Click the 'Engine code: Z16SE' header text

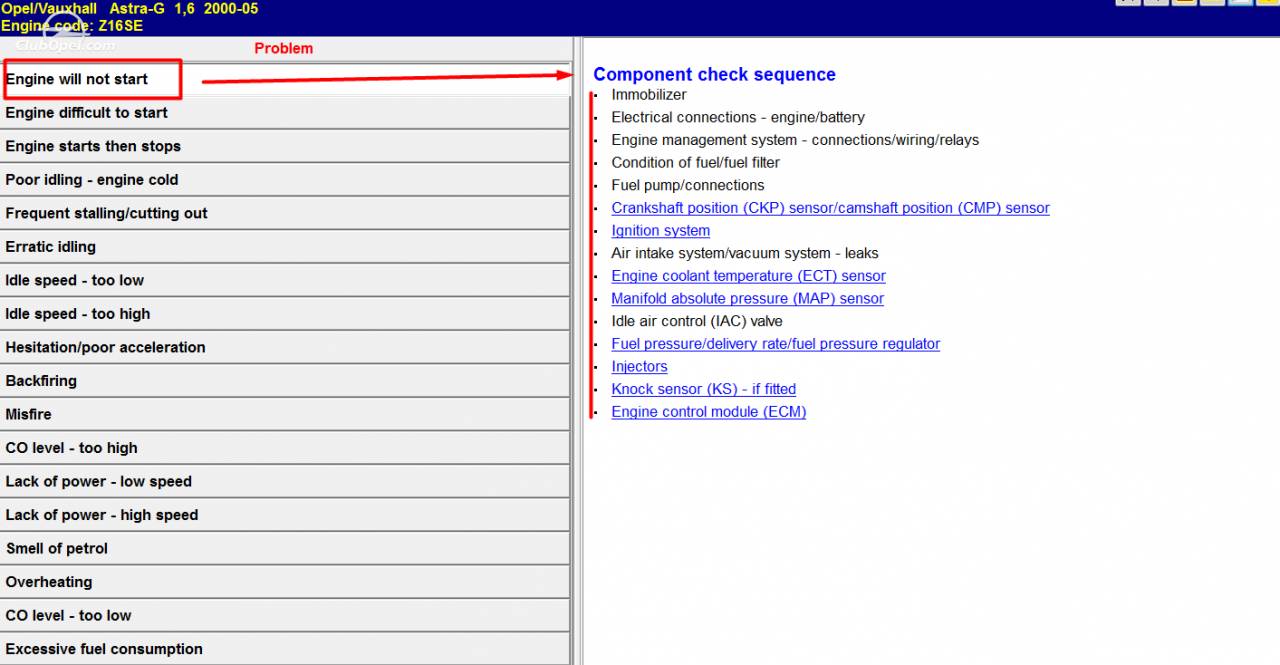[x=72, y=26]
